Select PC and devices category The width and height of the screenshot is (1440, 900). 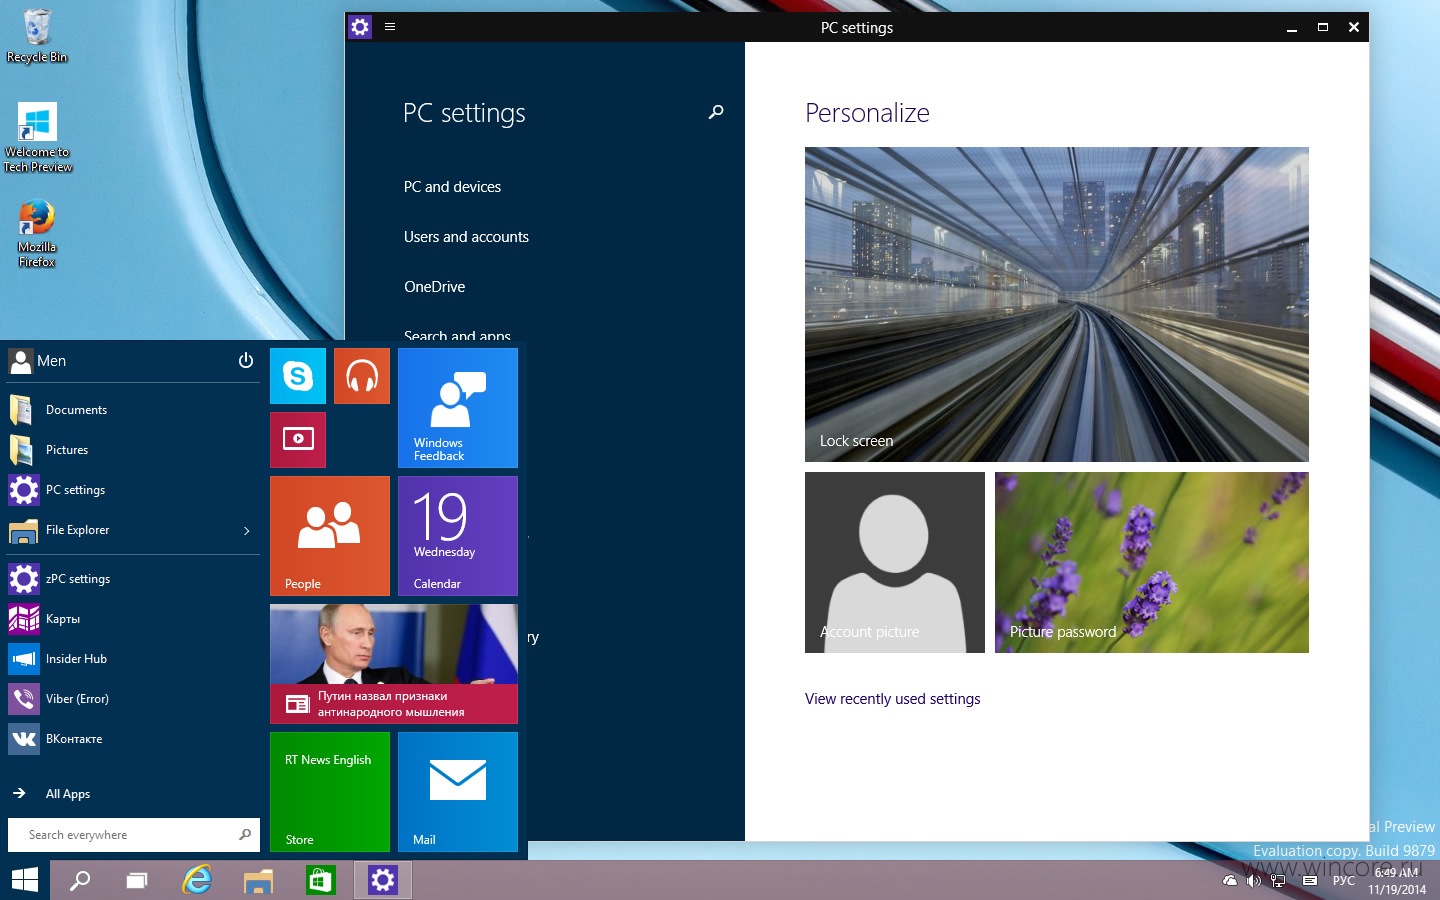(x=452, y=187)
